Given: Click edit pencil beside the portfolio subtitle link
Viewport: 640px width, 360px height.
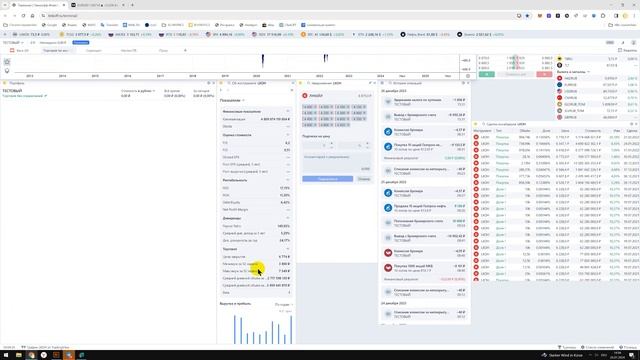Looking at the screenshot, I should tap(46, 96).
